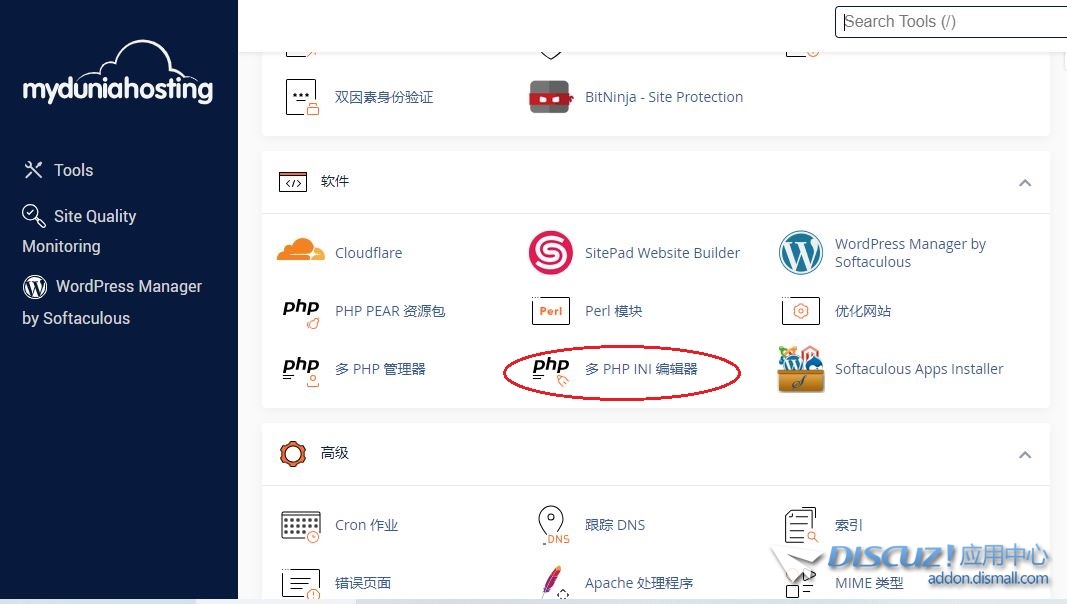Click the Apache 处理程序 feather icon

(x=554, y=582)
